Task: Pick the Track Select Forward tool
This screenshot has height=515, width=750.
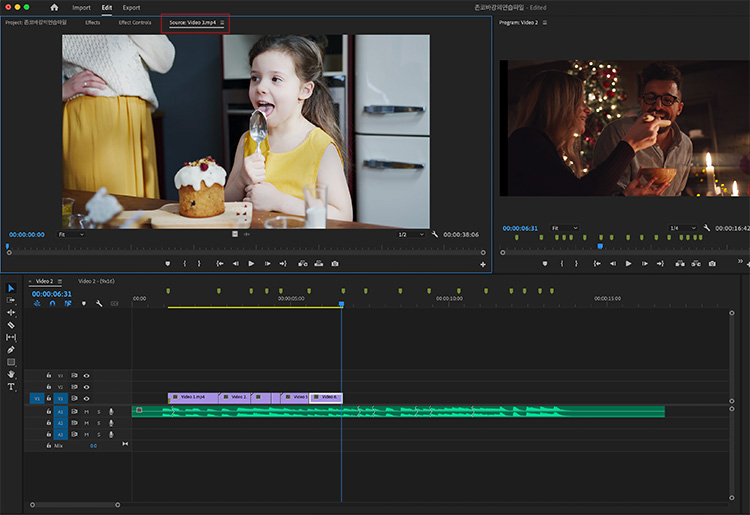Action: [11, 300]
